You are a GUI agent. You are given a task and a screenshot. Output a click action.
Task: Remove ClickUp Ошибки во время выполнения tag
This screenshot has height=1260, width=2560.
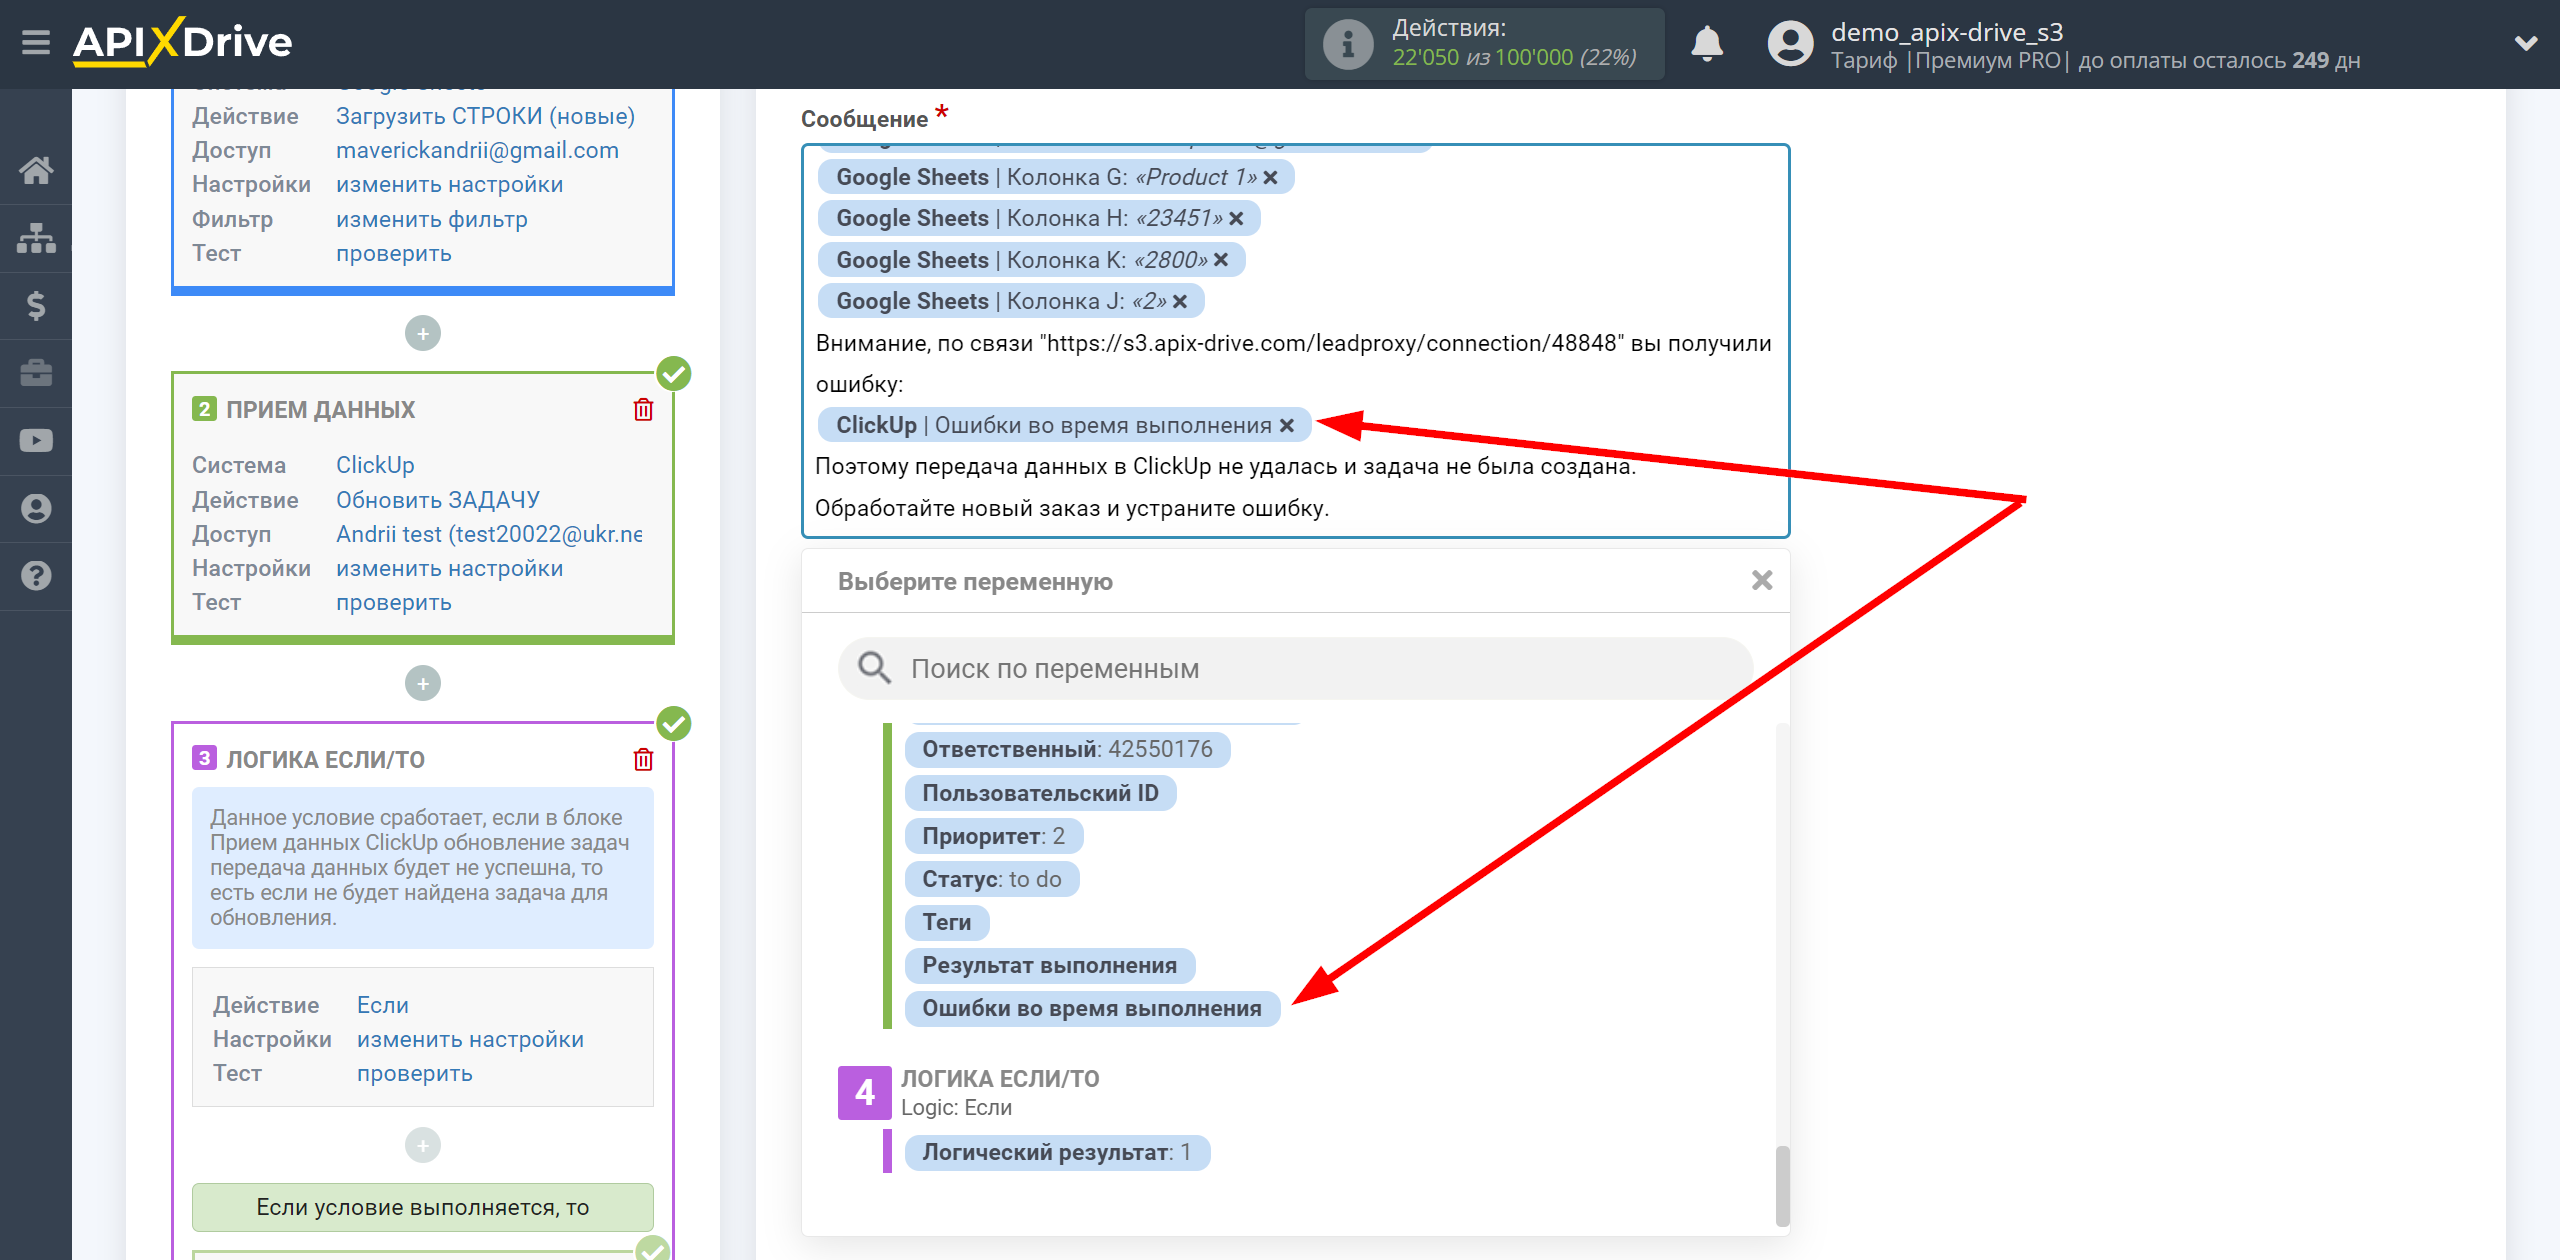1287,426
